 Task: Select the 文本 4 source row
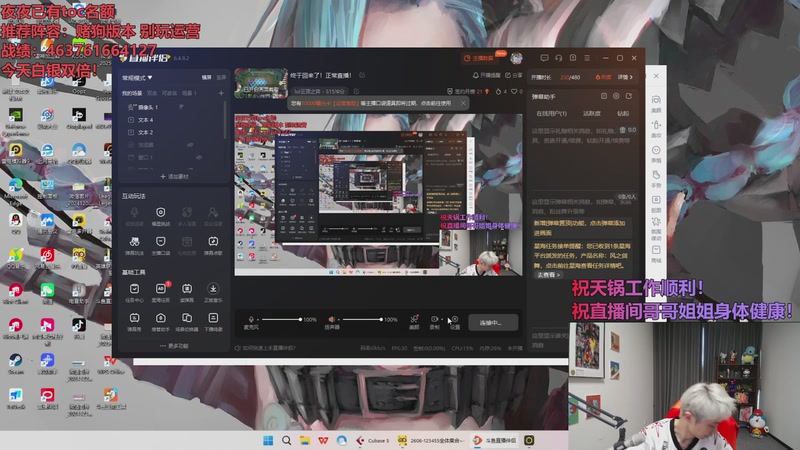click(x=173, y=120)
